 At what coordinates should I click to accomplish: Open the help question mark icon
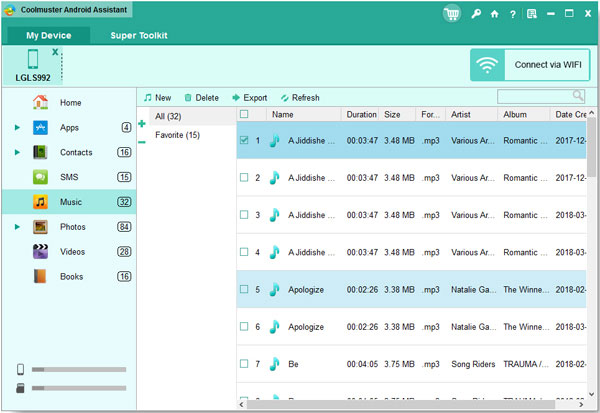(x=512, y=15)
